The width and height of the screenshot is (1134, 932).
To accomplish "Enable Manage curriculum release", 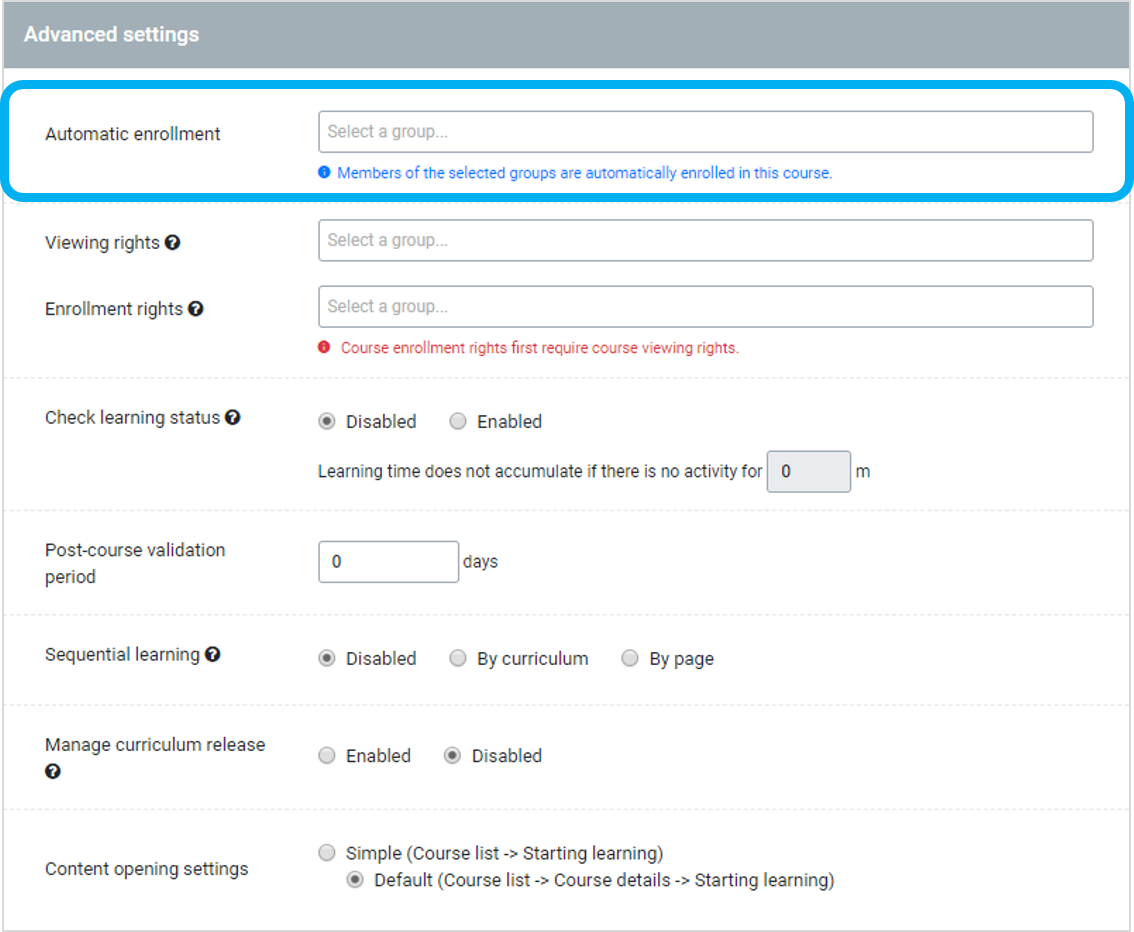I will tap(327, 756).
